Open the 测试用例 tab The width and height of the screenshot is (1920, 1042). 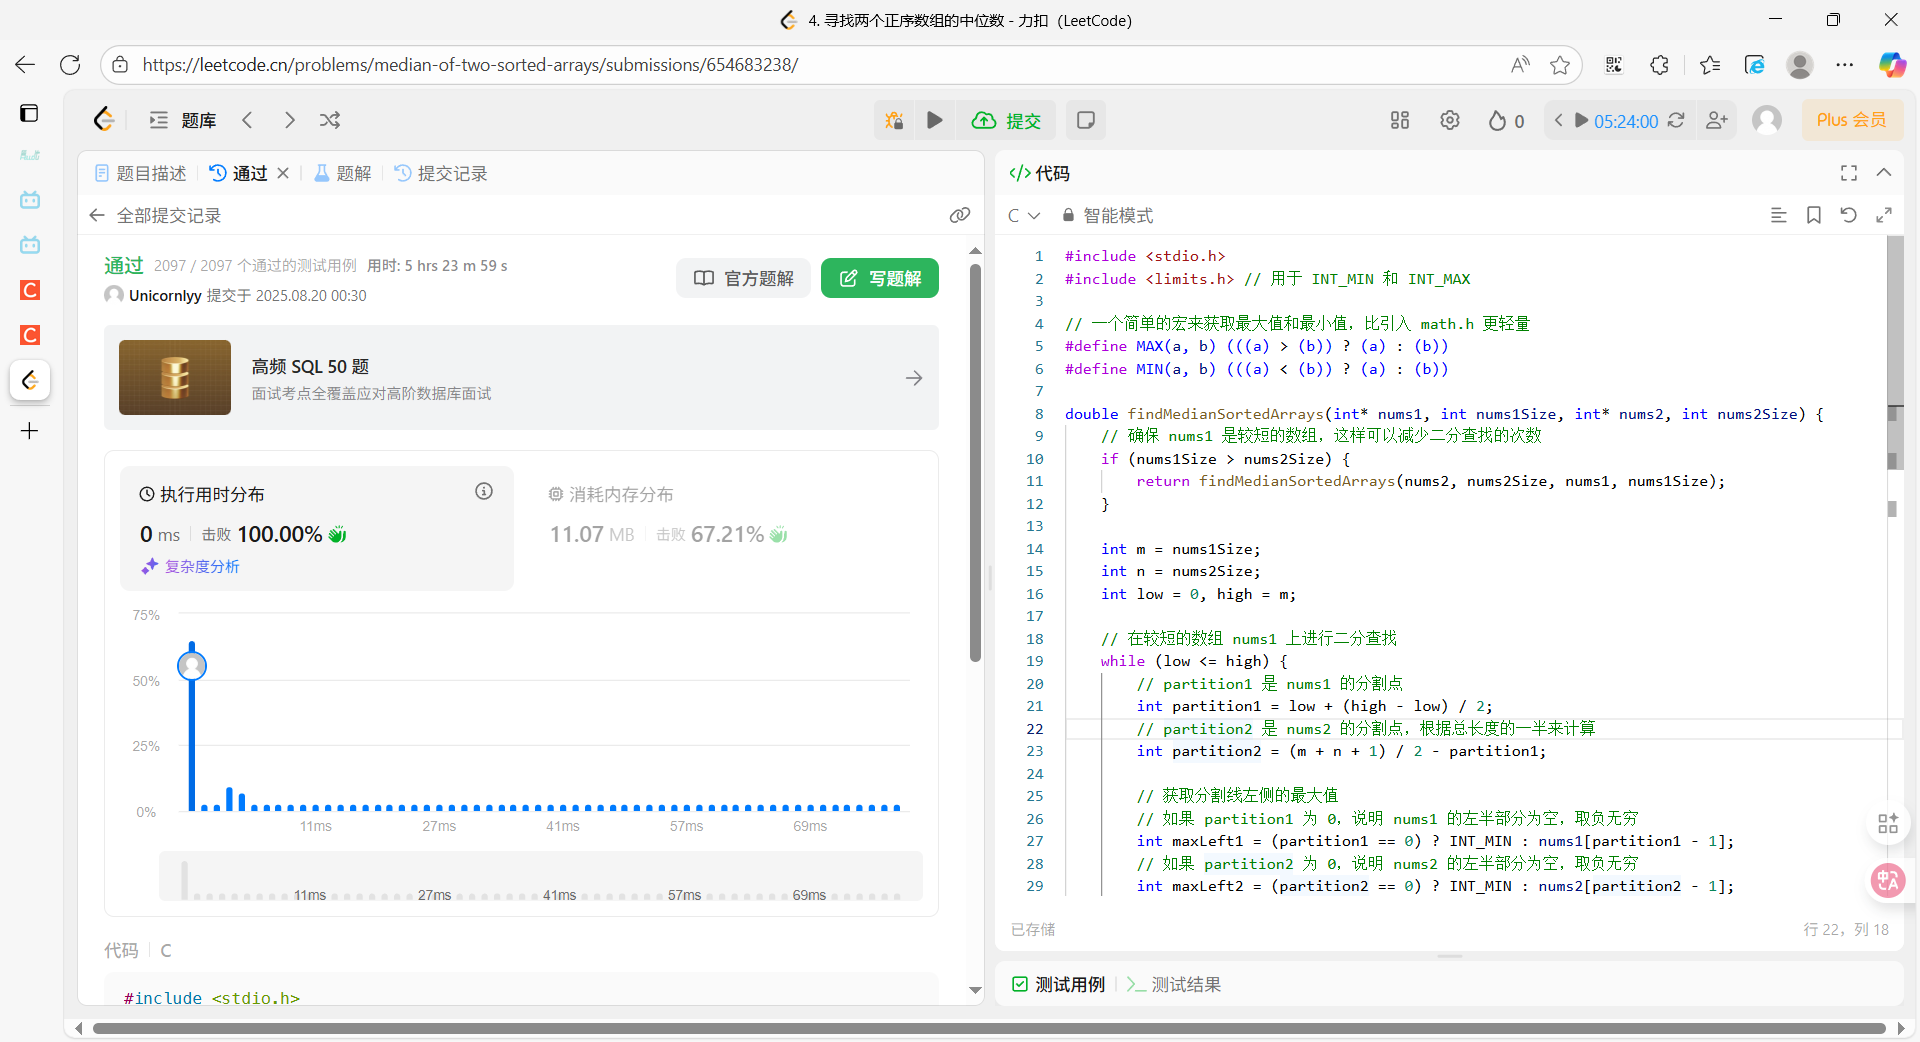pyautogui.click(x=1059, y=984)
